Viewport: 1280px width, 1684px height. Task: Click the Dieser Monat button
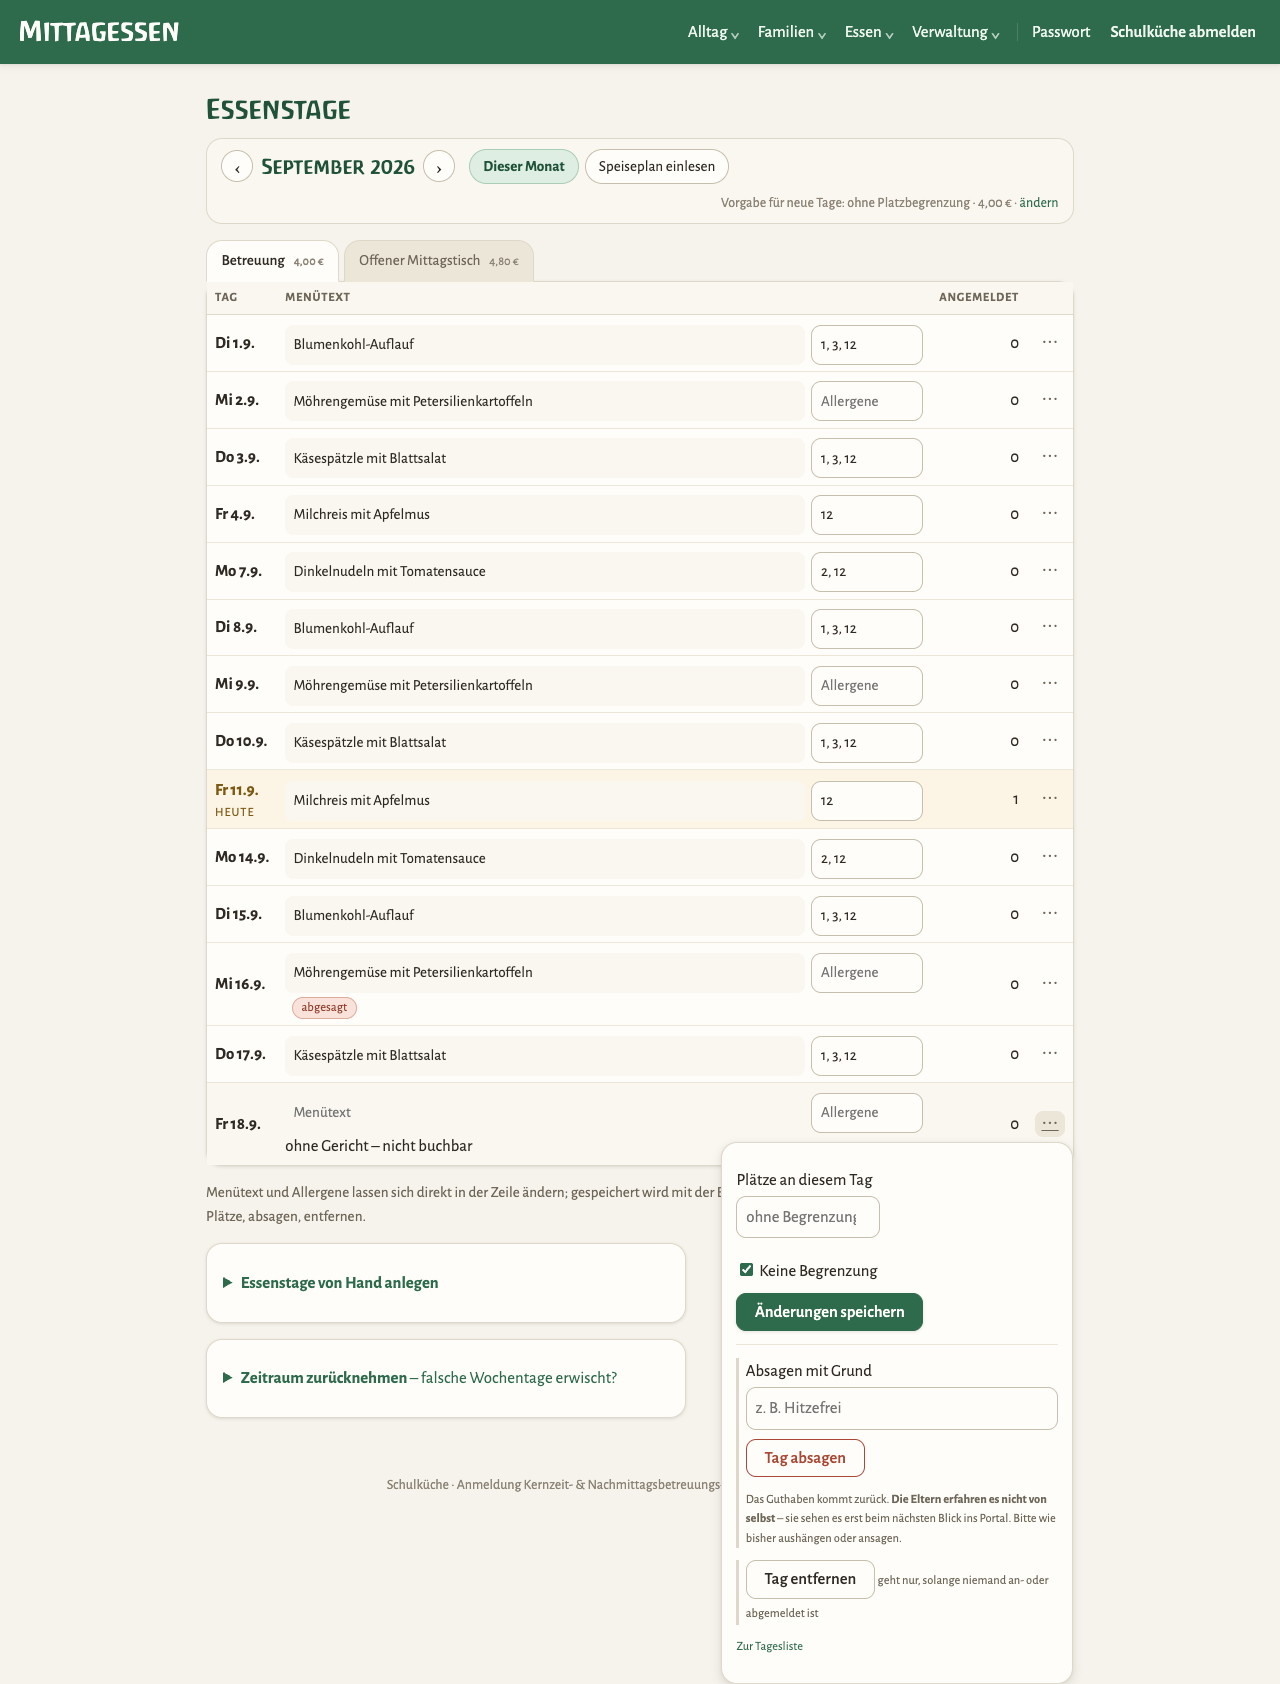pos(524,166)
